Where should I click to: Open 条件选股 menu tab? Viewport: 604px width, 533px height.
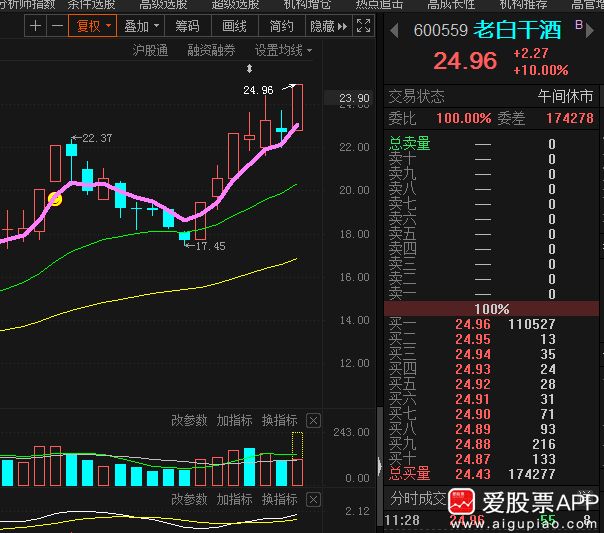(x=91, y=4)
